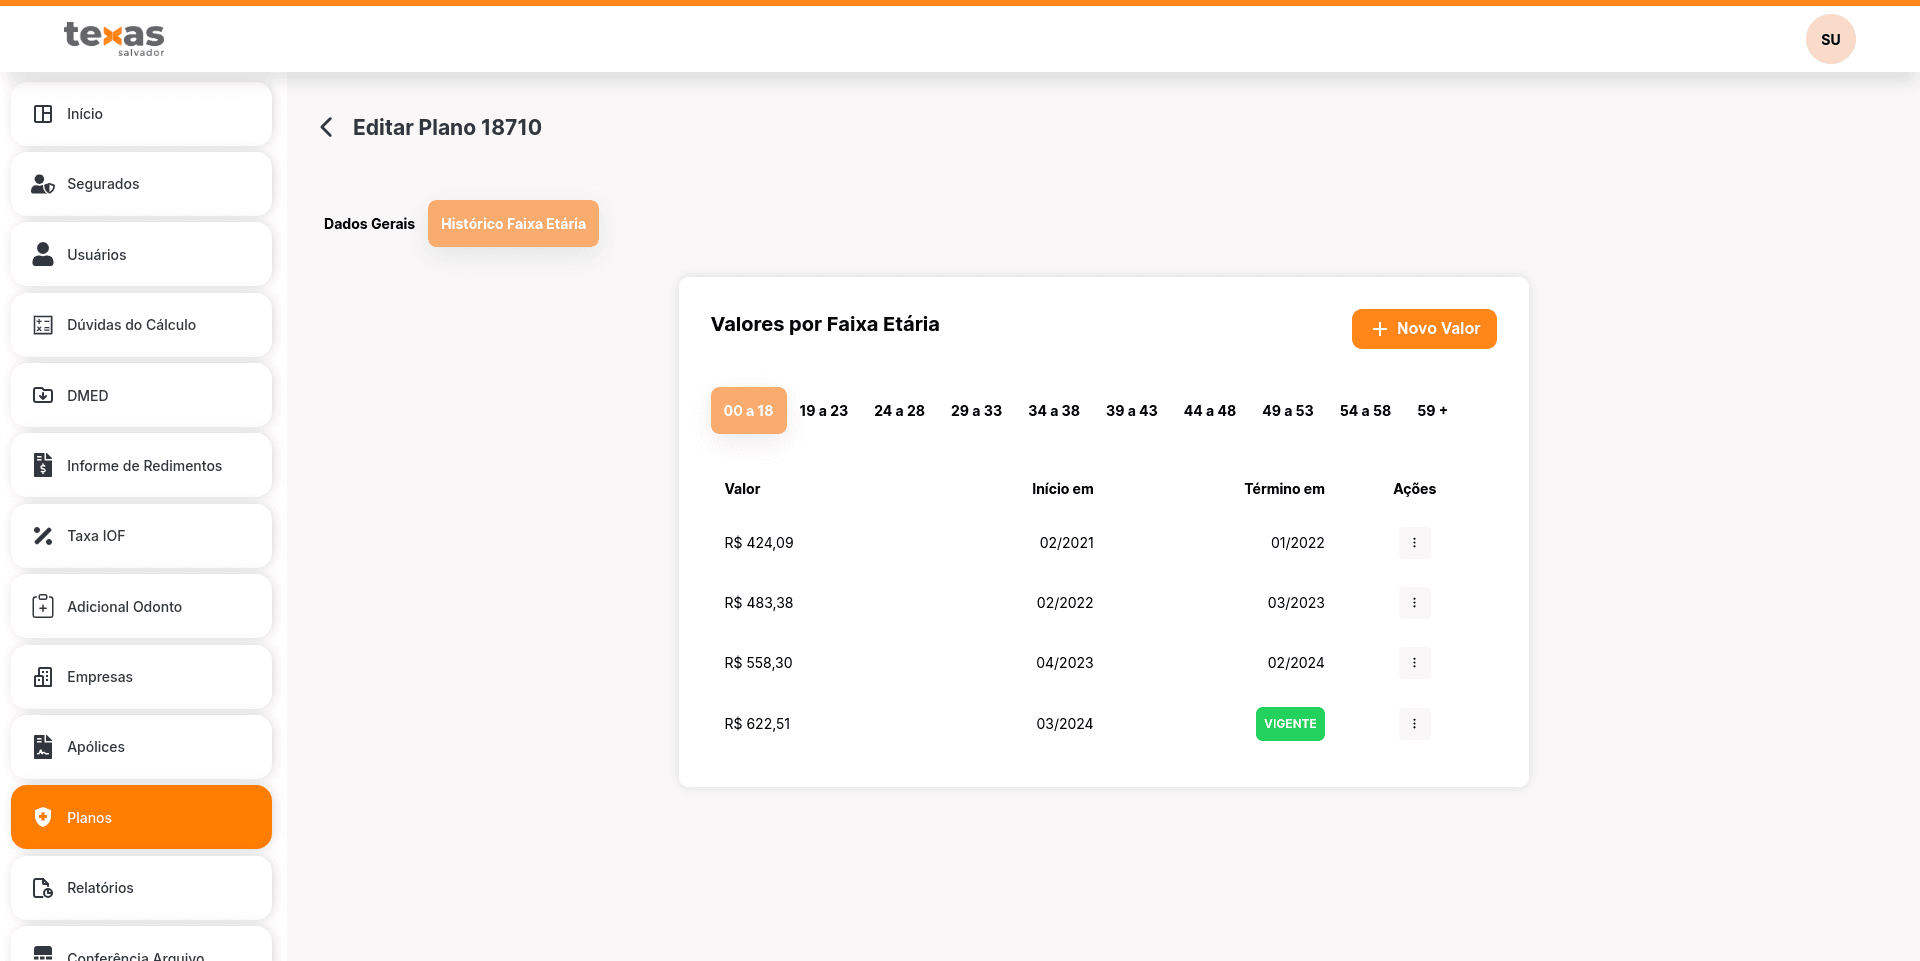Click the VIGENTE status badge
Viewport: 1920px width, 961px height.
click(x=1290, y=724)
